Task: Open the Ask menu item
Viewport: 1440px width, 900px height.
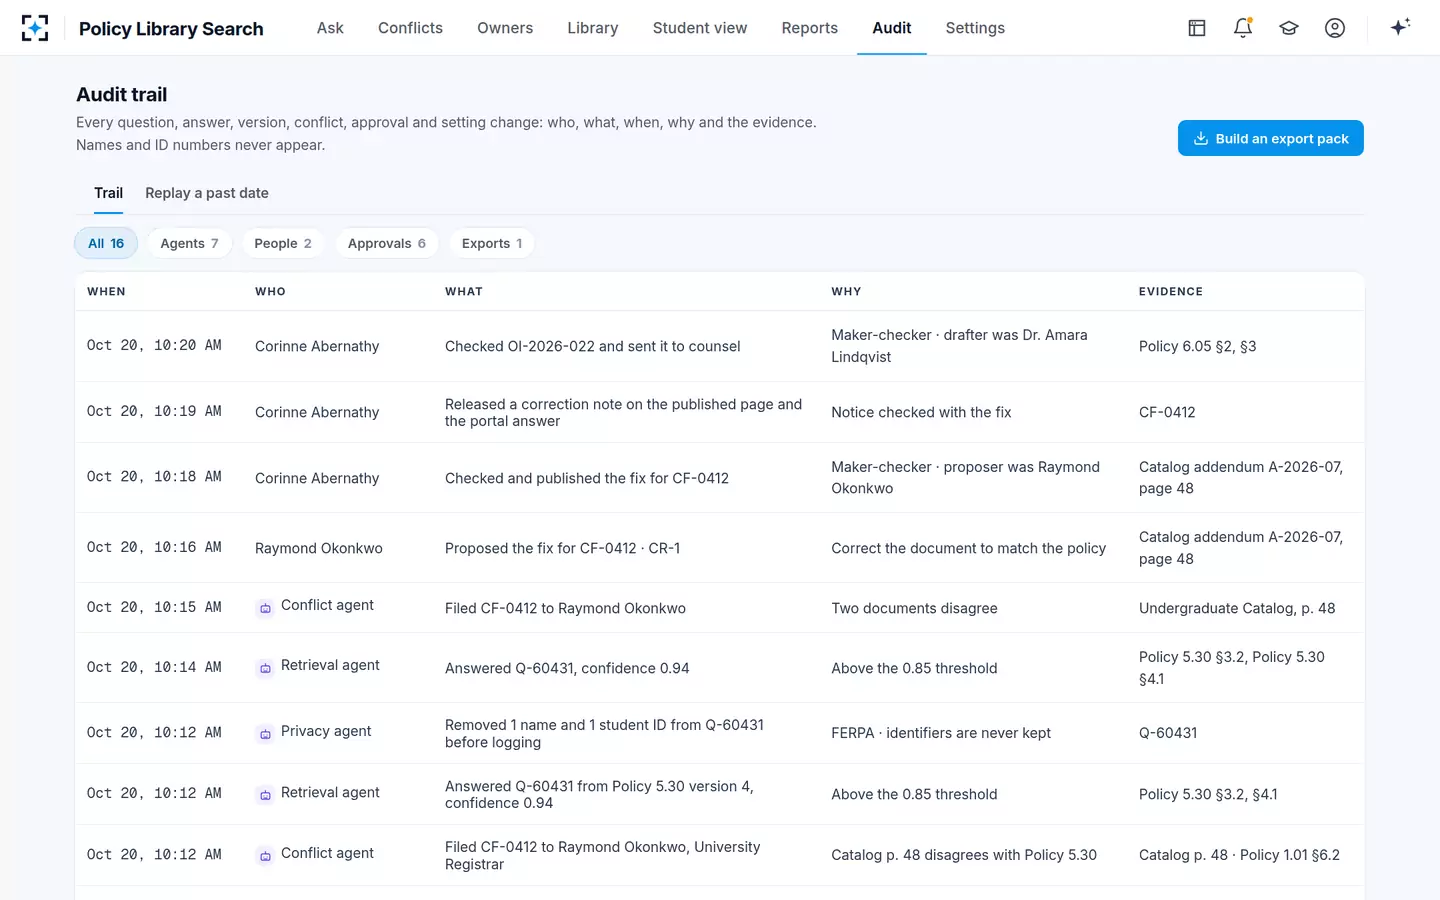Action: tap(330, 28)
